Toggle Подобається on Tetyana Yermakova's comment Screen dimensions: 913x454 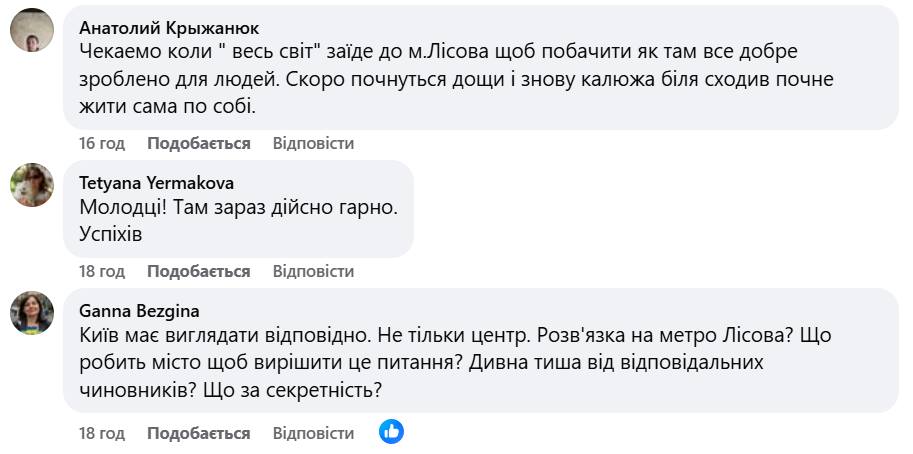click(x=198, y=271)
